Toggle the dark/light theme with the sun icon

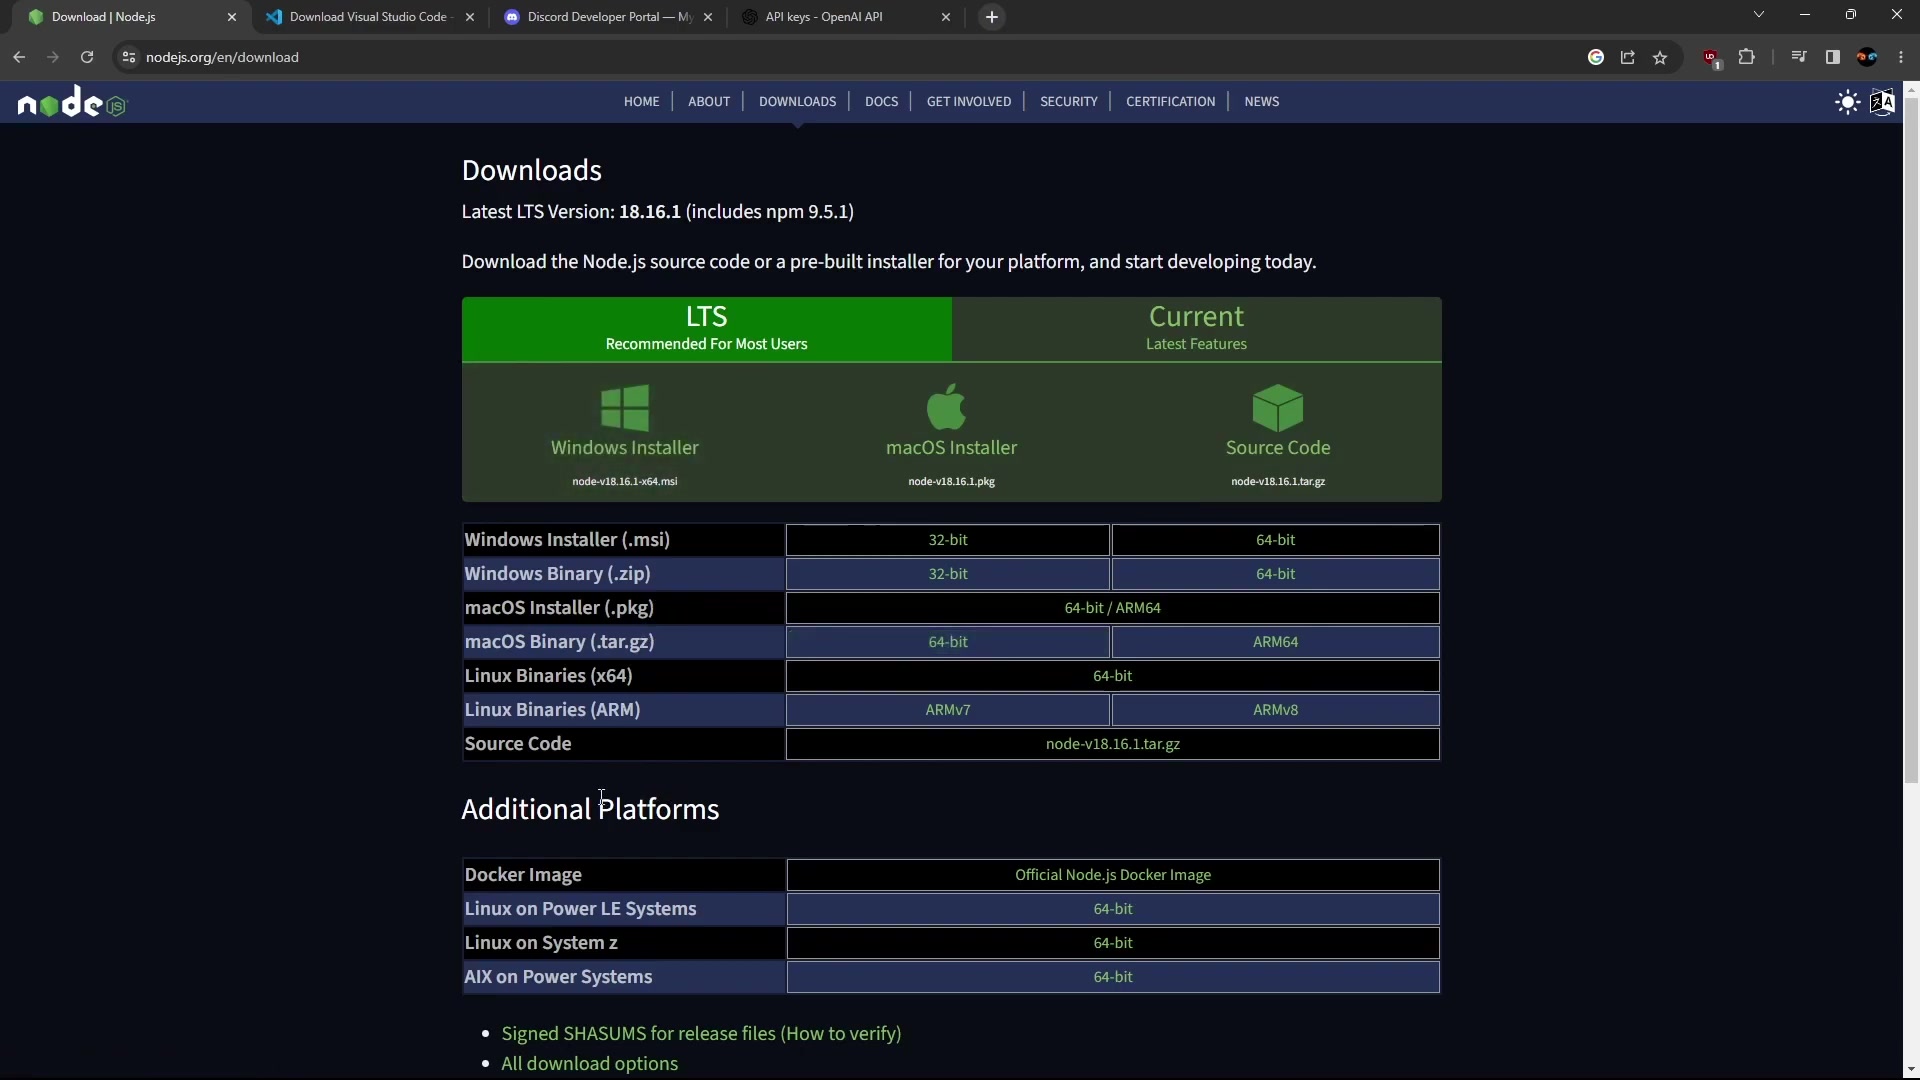click(x=1846, y=102)
